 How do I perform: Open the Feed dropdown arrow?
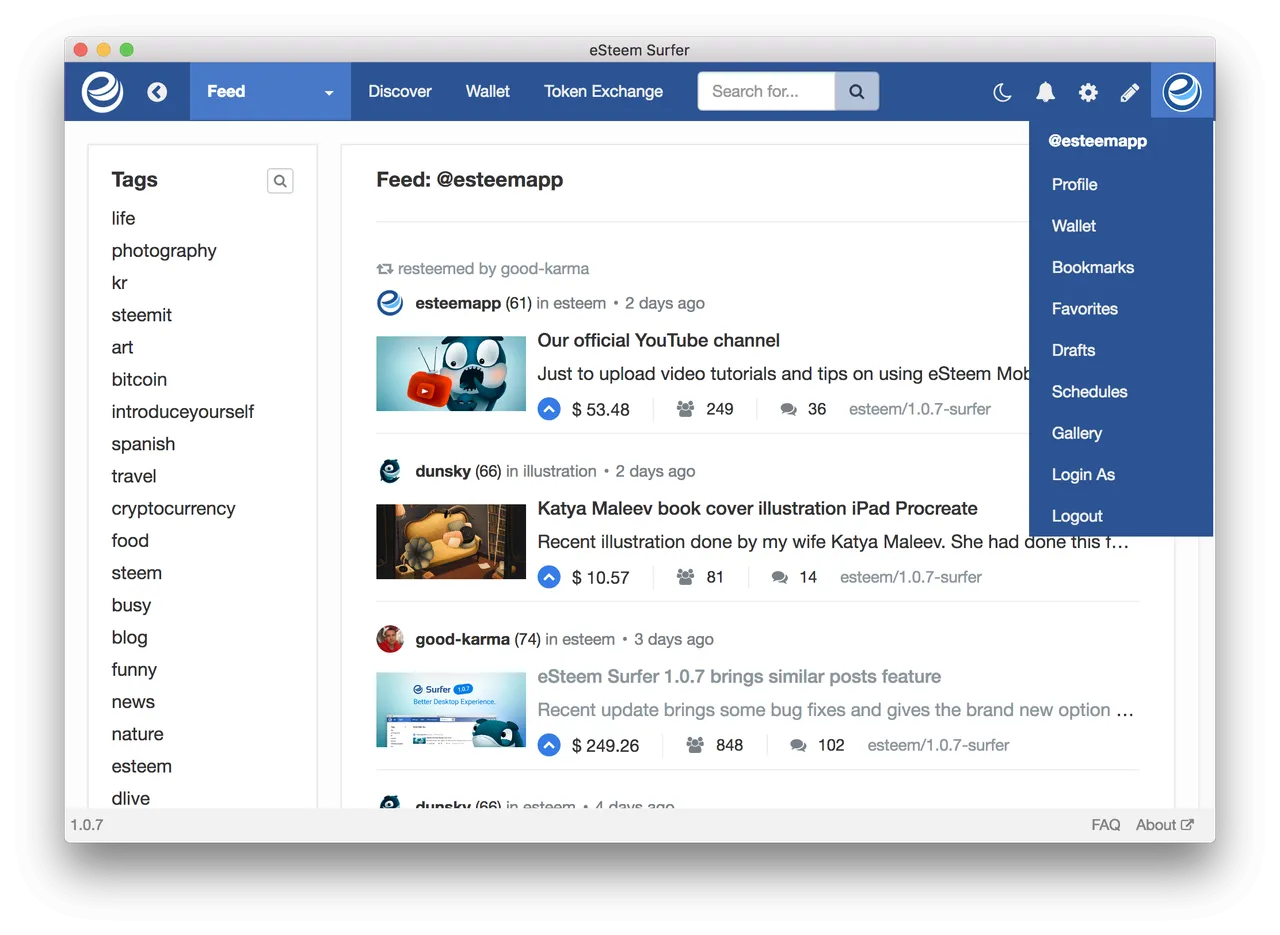click(x=329, y=93)
